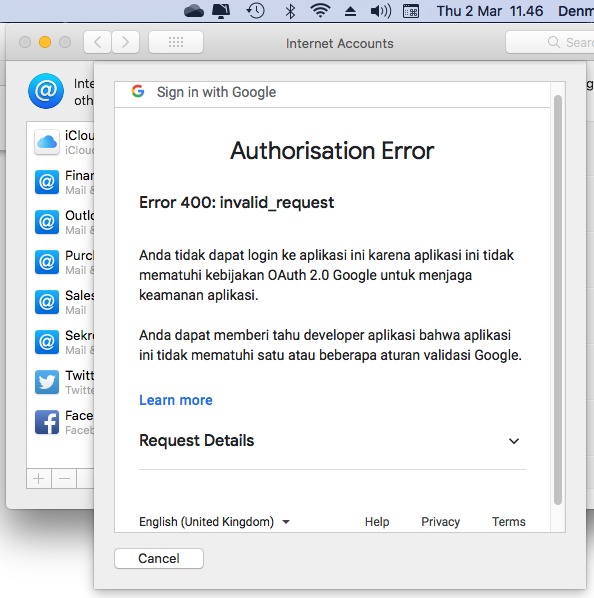The width and height of the screenshot is (594, 598).
Task: Click the Search field in Internet Accounts
Action: 550,42
